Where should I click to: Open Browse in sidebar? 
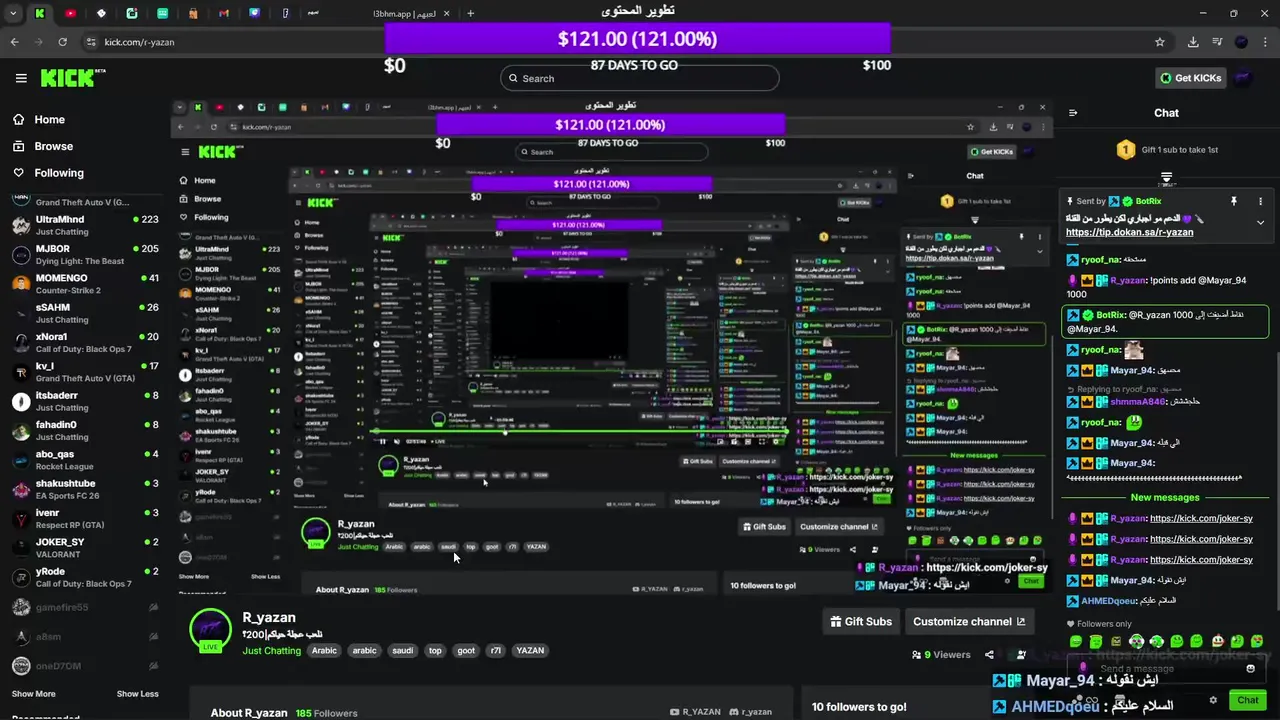point(53,146)
